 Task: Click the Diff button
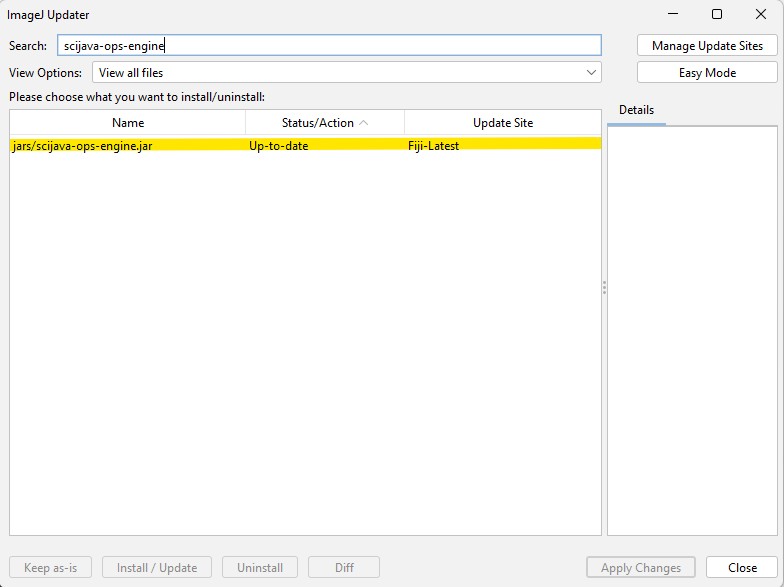(344, 567)
